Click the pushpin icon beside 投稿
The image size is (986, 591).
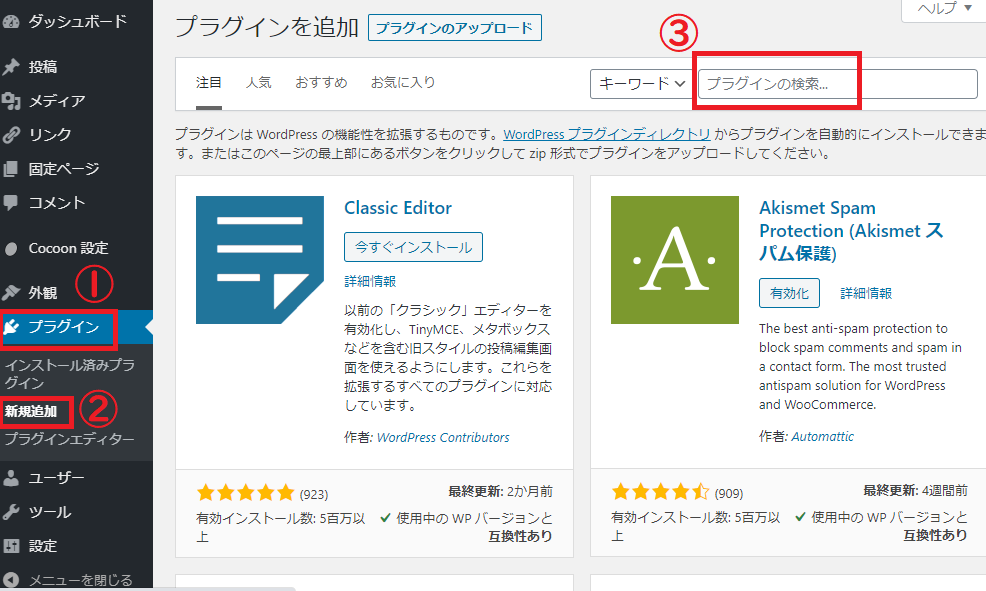click(11, 67)
